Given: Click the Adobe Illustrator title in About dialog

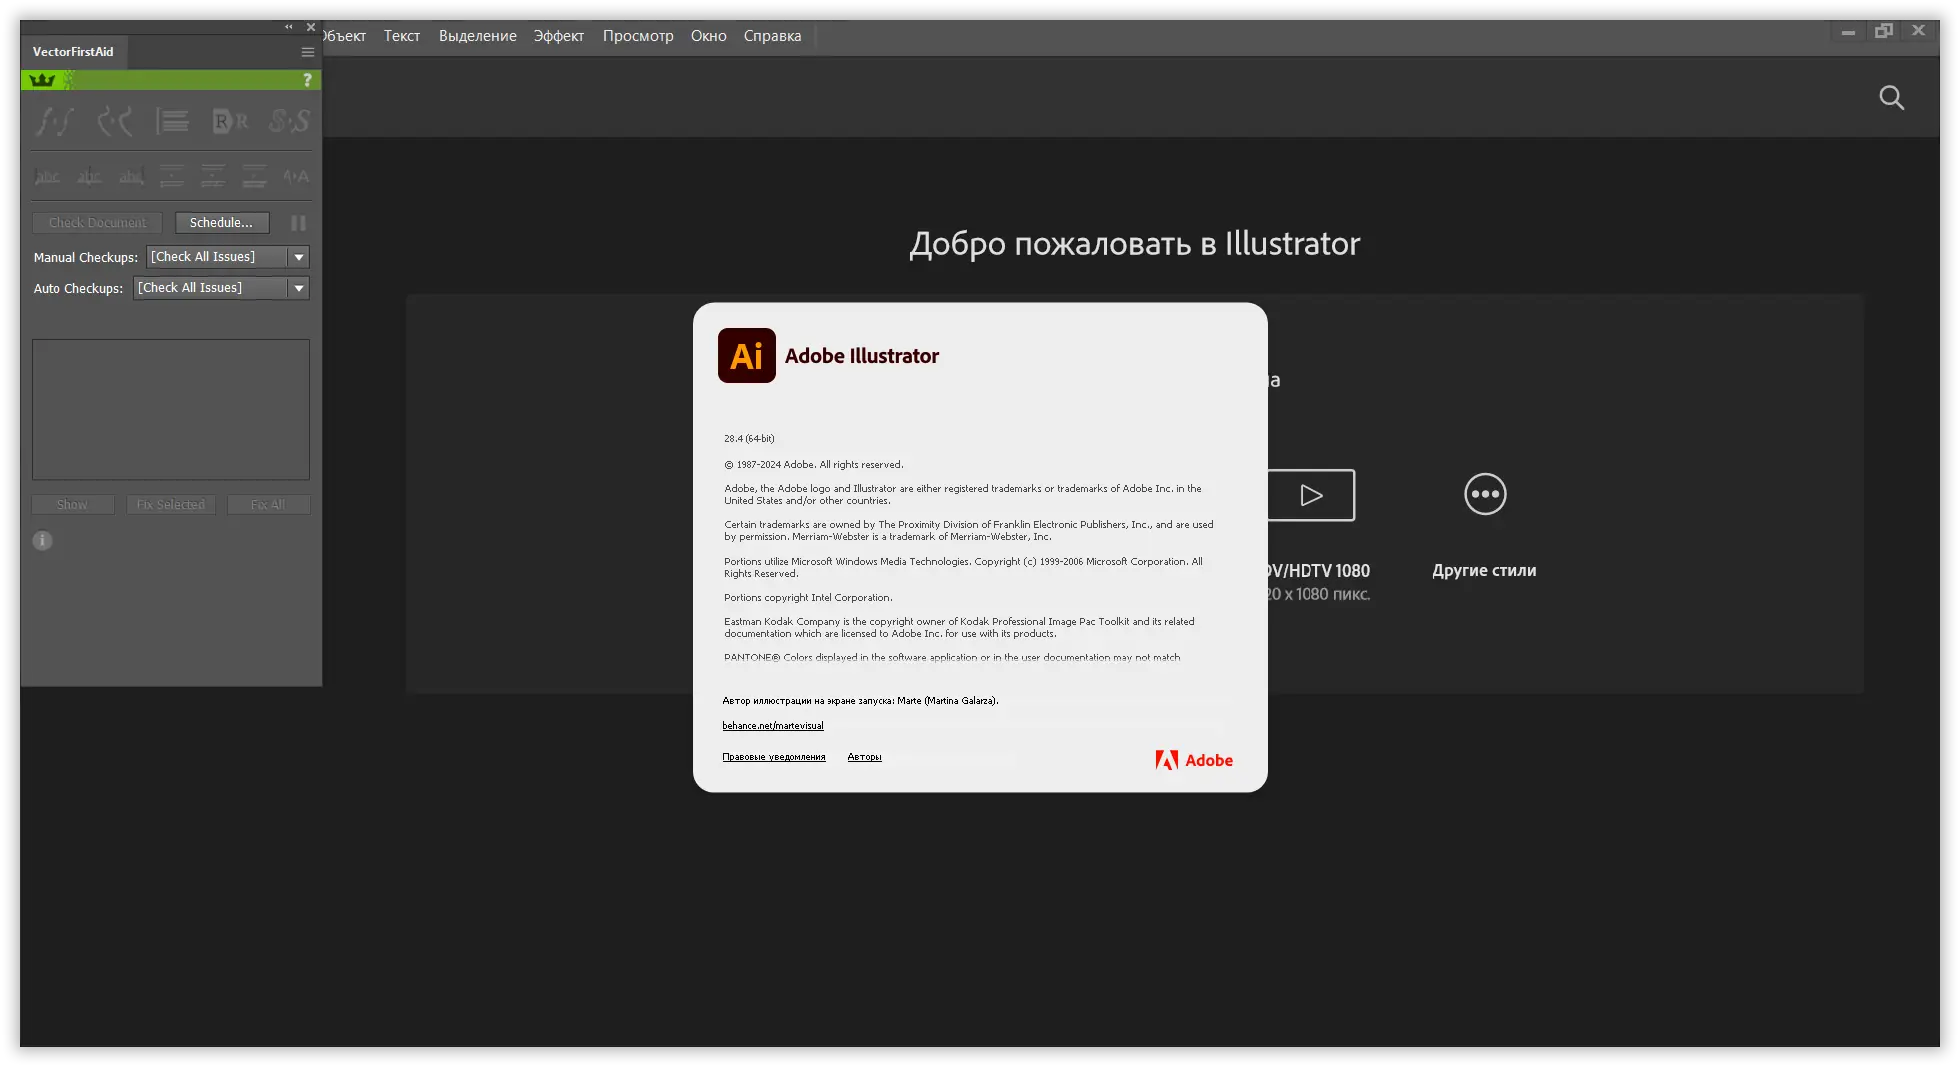Looking at the screenshot, I should (862, 356).
